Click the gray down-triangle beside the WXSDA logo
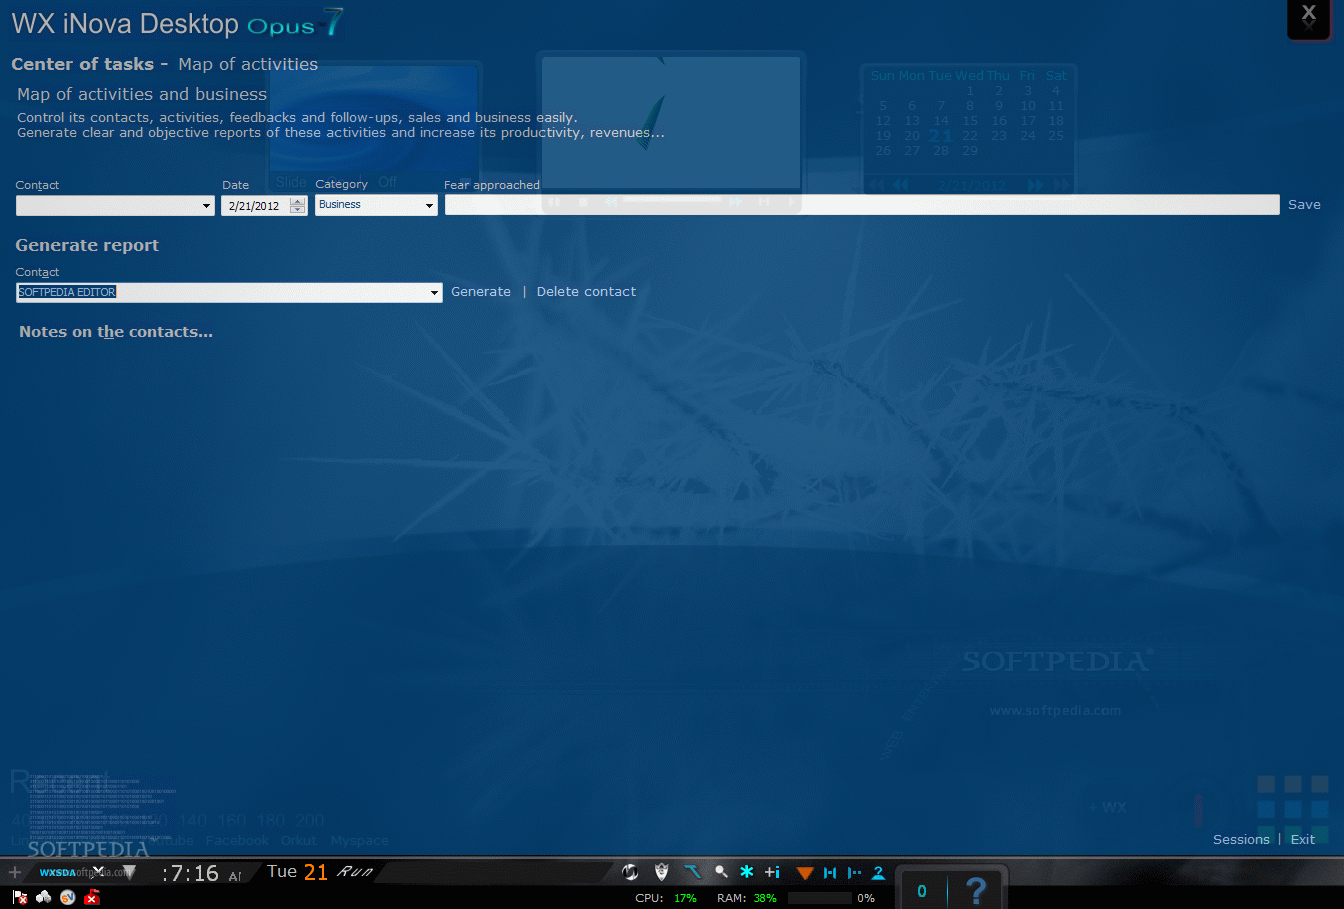 [x=129, y=873]
